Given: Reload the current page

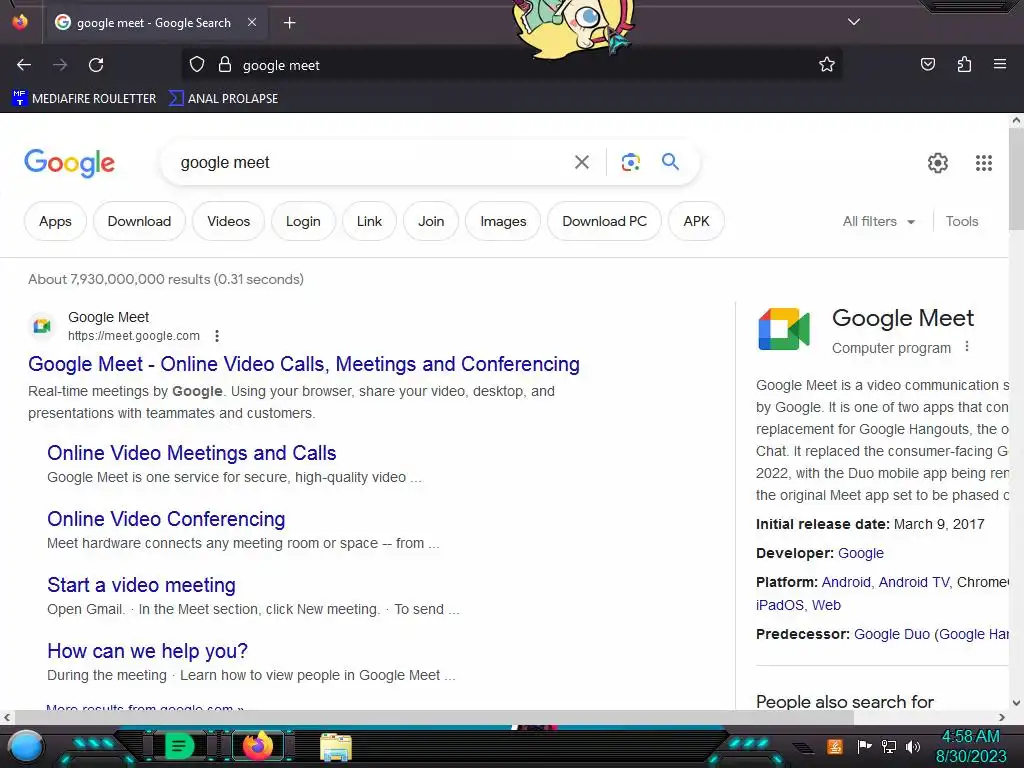Looking at the screenshot, I should pyautogui.click(x=96, y=65).
